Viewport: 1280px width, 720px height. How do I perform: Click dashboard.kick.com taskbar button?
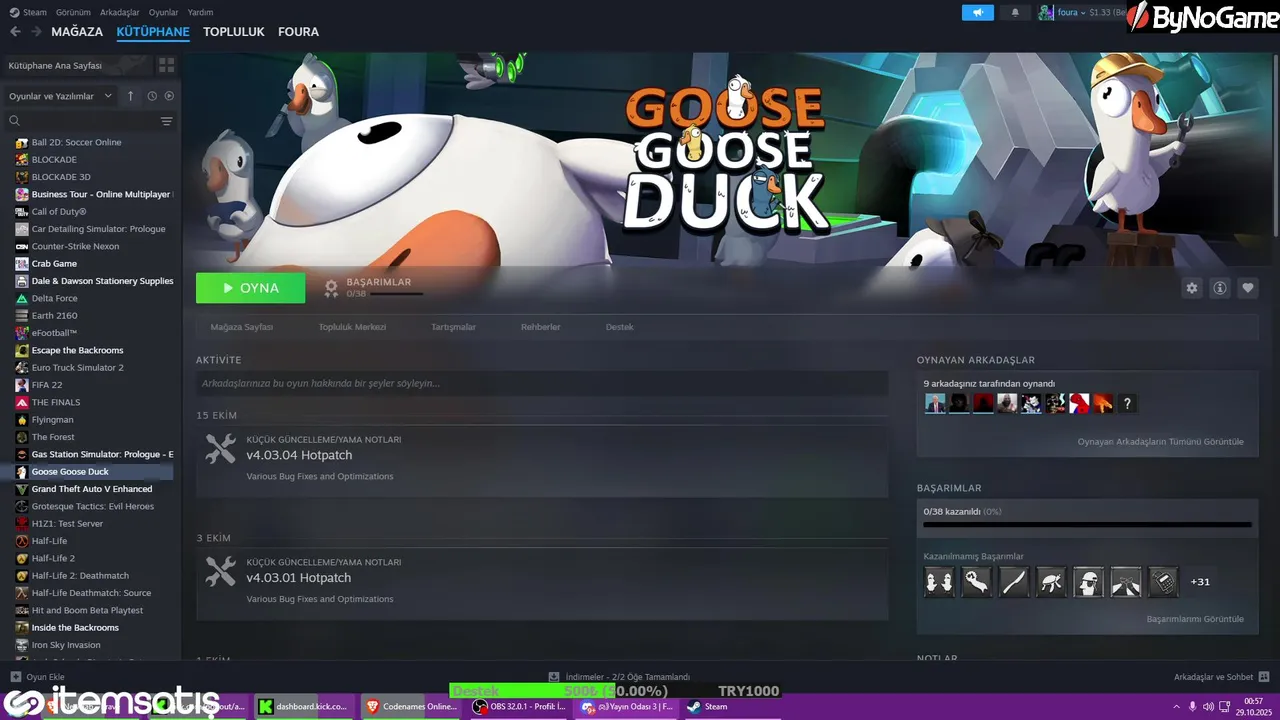(303, 706)
